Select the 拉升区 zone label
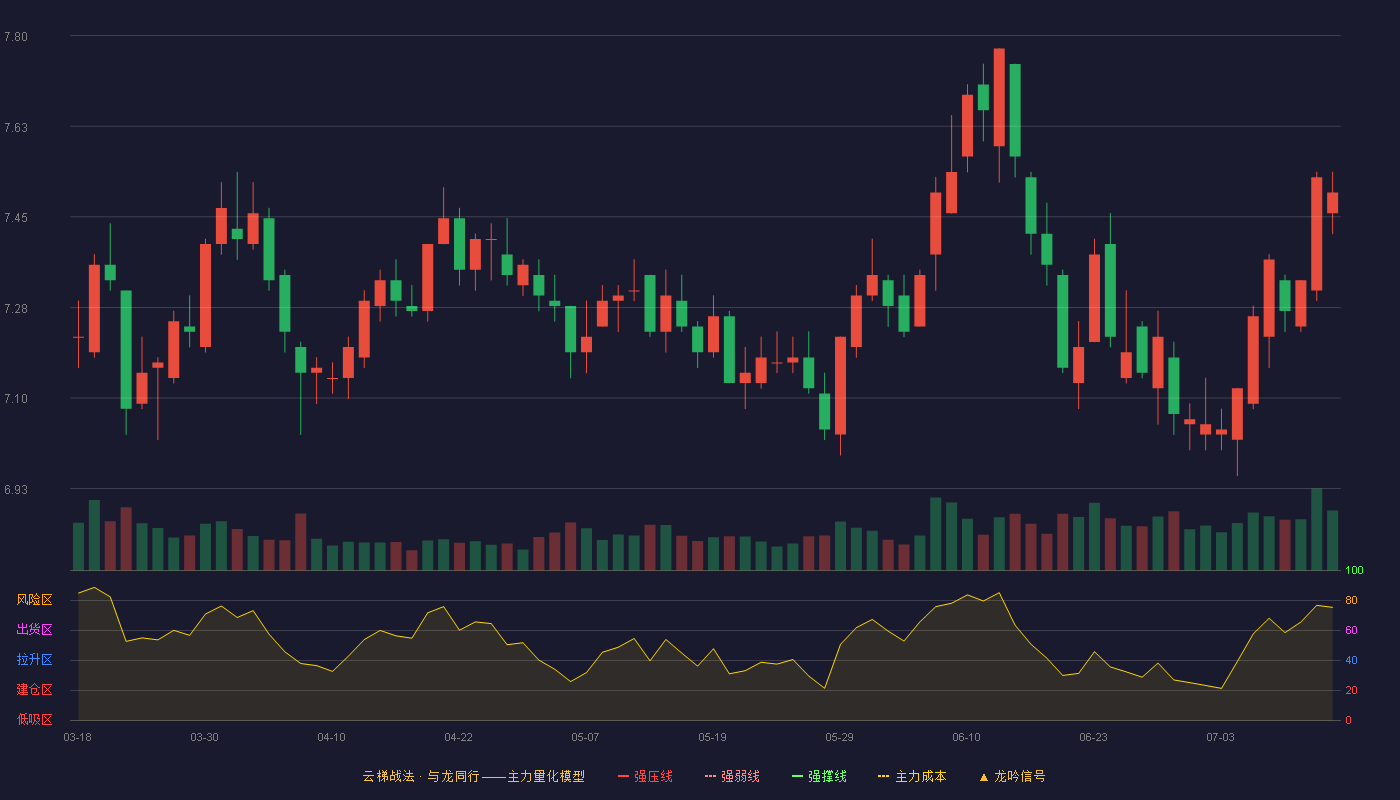This screenshot has height=800, width=1400. tap(34, 660)
